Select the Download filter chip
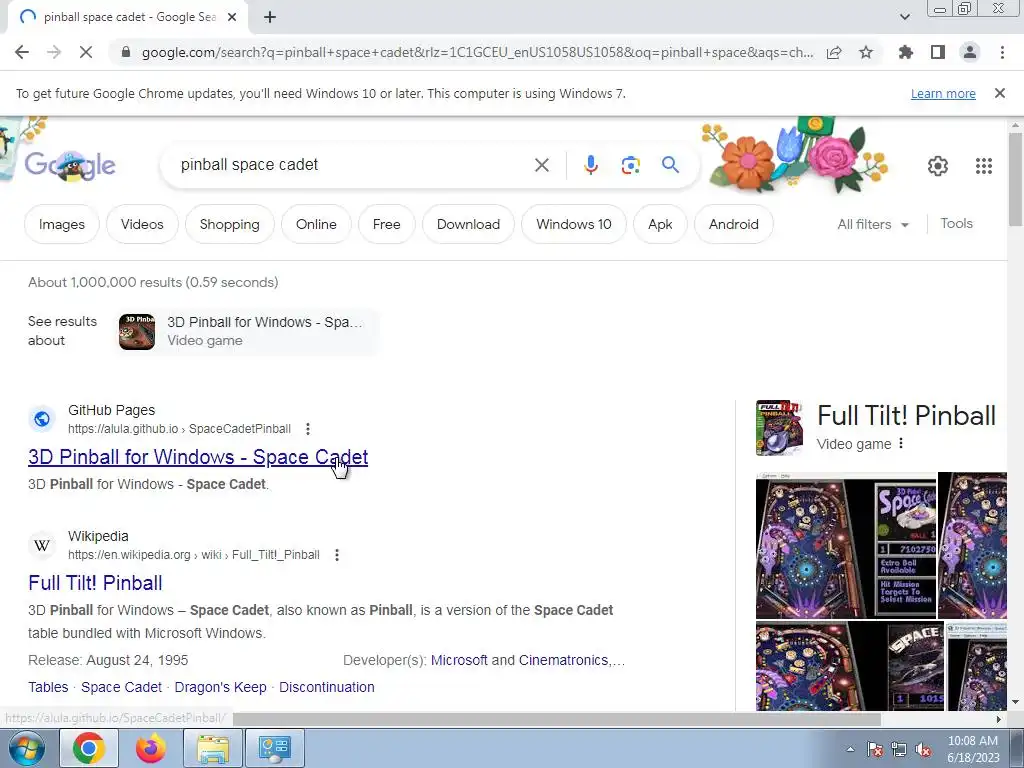Viewport: 1024px width, 768px height. [468, 224]
